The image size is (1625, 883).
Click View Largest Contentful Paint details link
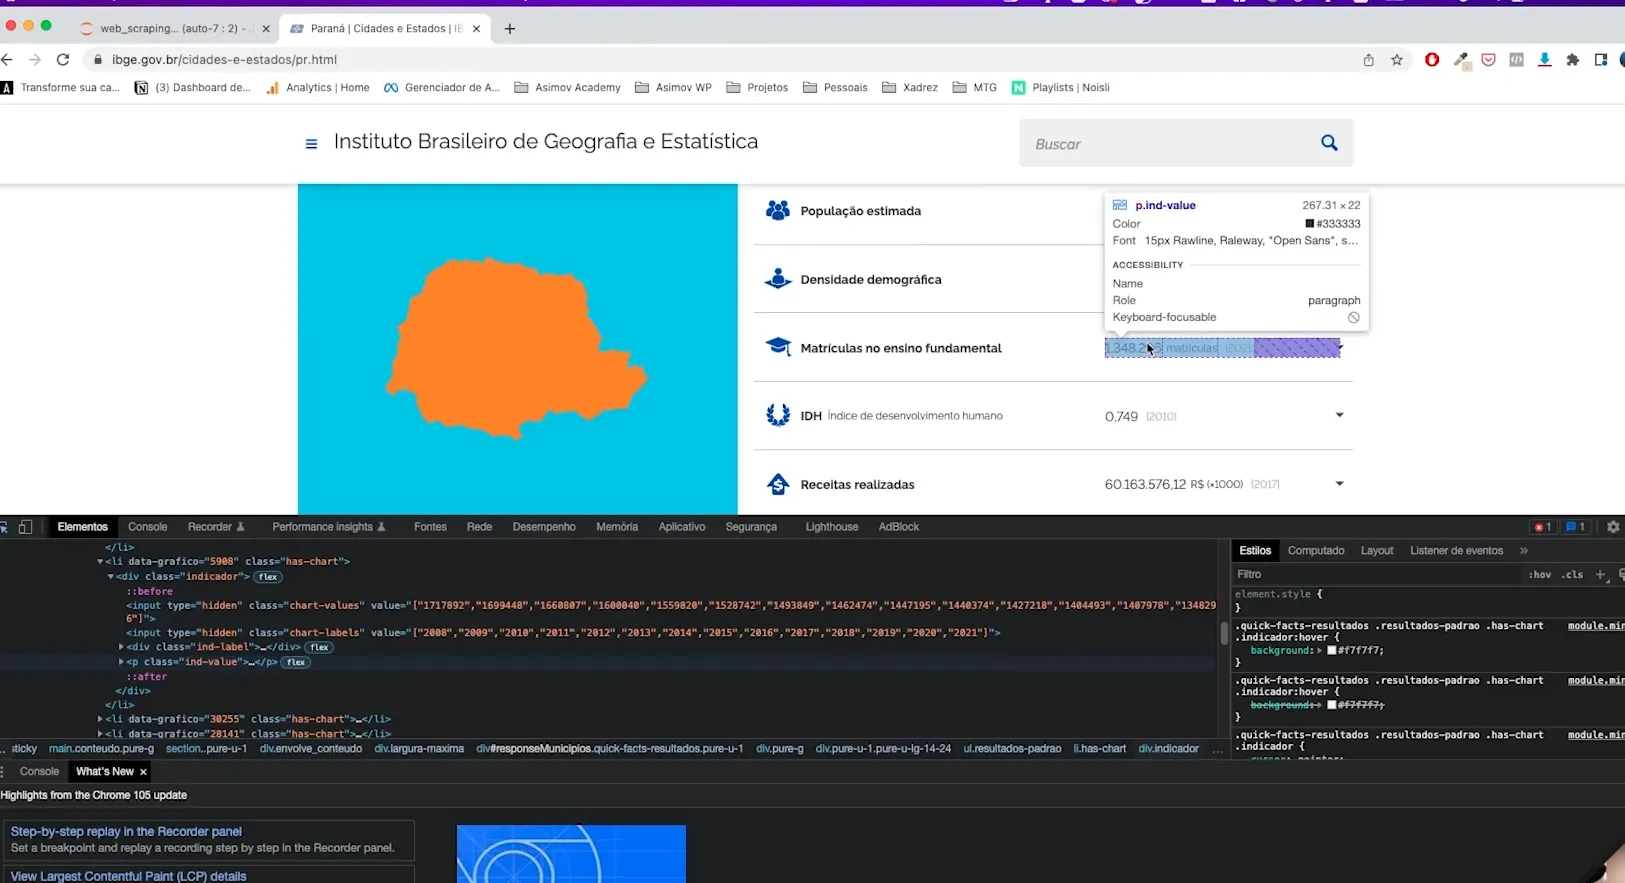(x=128, y=876)
